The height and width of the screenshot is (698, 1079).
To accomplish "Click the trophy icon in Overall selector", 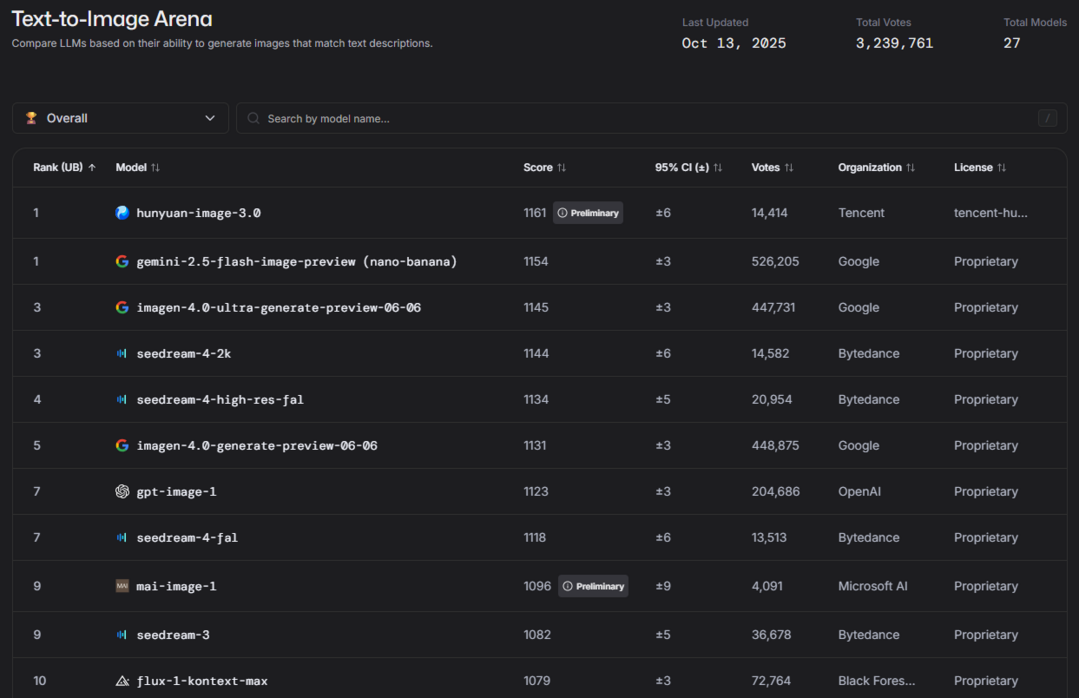I will point(31,118).
